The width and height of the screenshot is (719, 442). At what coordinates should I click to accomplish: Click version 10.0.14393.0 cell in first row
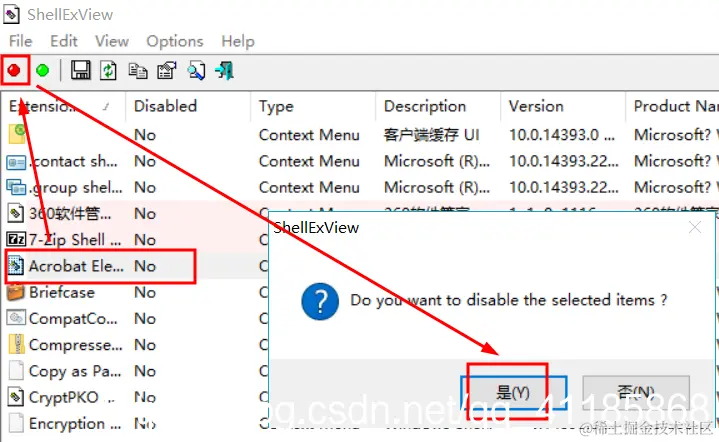coord(561,135)
